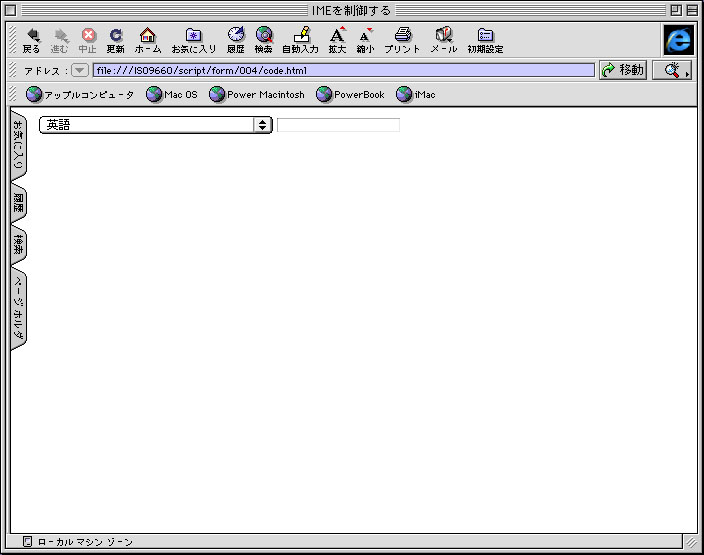The width and height of the screenshot is (704, 555).
Task: Click the text input field beside 英語
Action: point(338,125)
